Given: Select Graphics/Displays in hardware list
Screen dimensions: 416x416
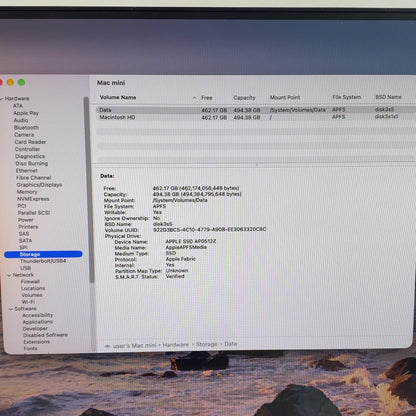Looking at the screenshot, I should point(39,185).
